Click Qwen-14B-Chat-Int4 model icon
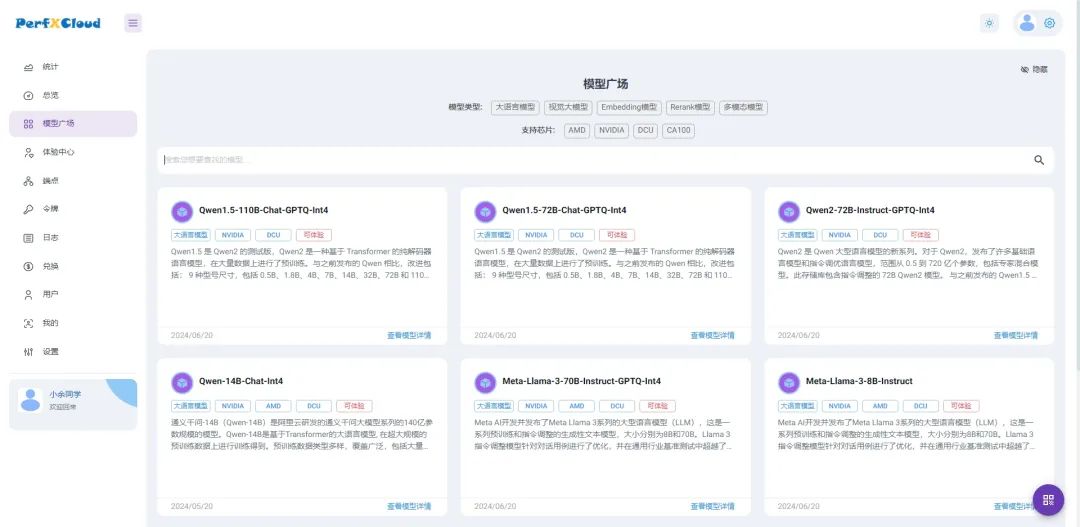 182,382
